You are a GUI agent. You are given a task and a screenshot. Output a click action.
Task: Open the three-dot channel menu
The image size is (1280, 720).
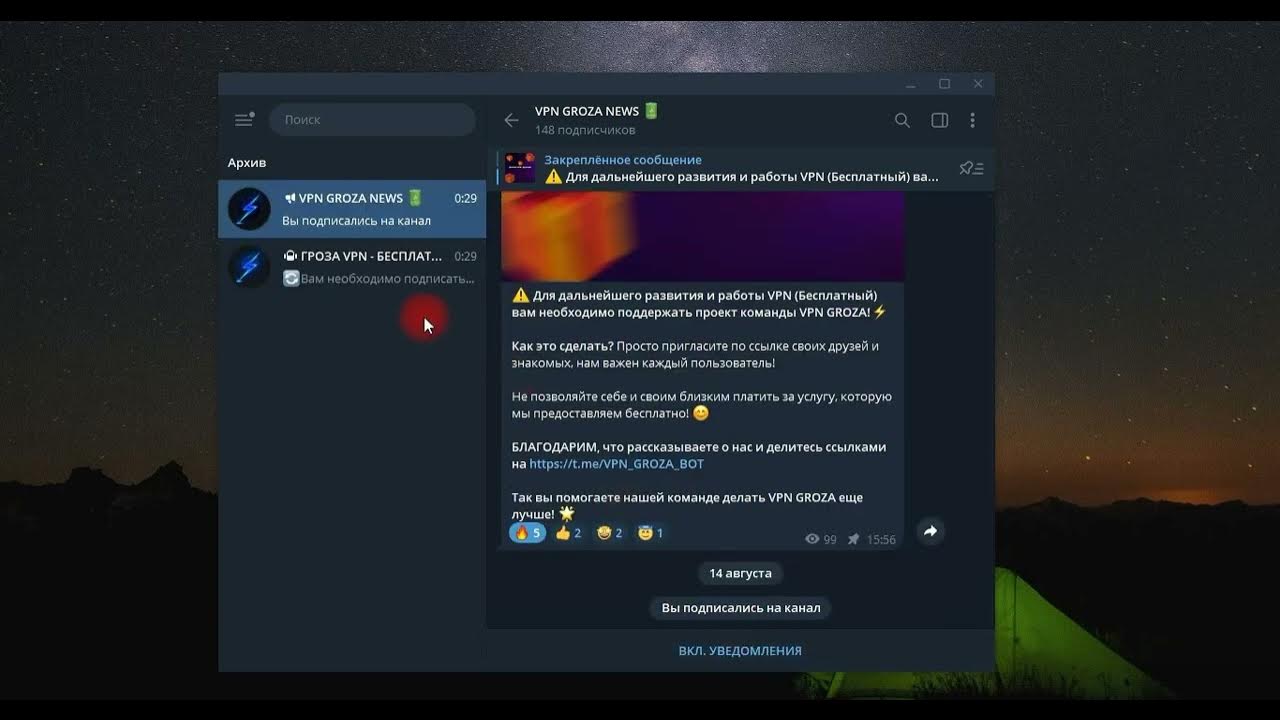(972, 120)
